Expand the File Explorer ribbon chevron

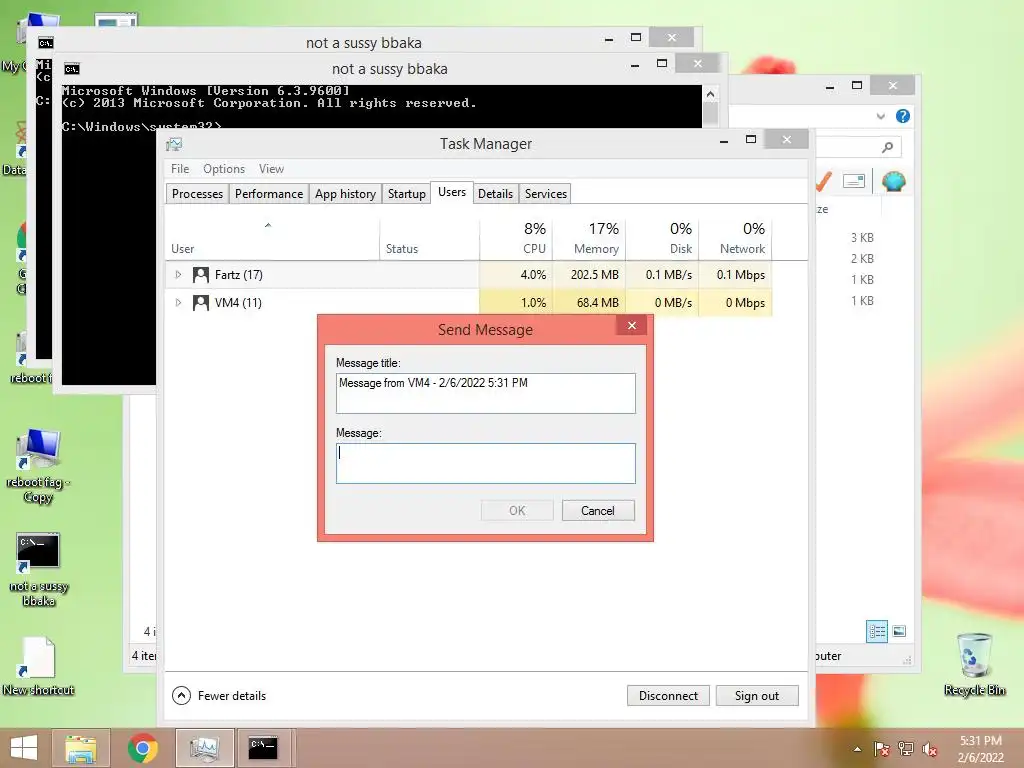[x=880, y=116]
